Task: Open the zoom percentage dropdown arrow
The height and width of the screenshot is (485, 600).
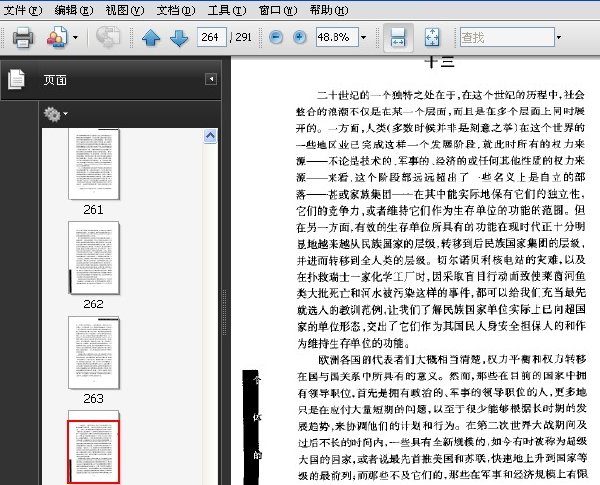Action: (x=364, y=37)
